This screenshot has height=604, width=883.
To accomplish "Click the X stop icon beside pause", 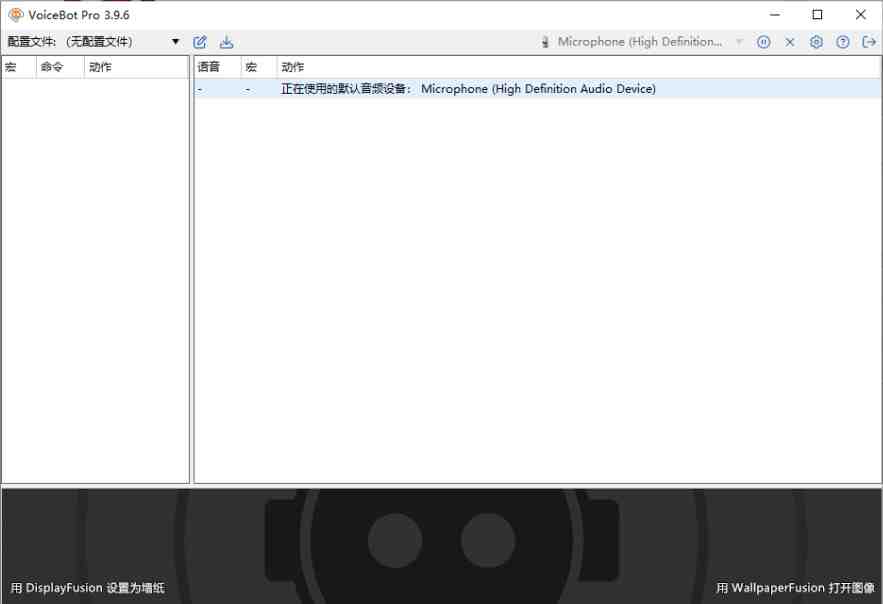I will click(x=790, y=41).
